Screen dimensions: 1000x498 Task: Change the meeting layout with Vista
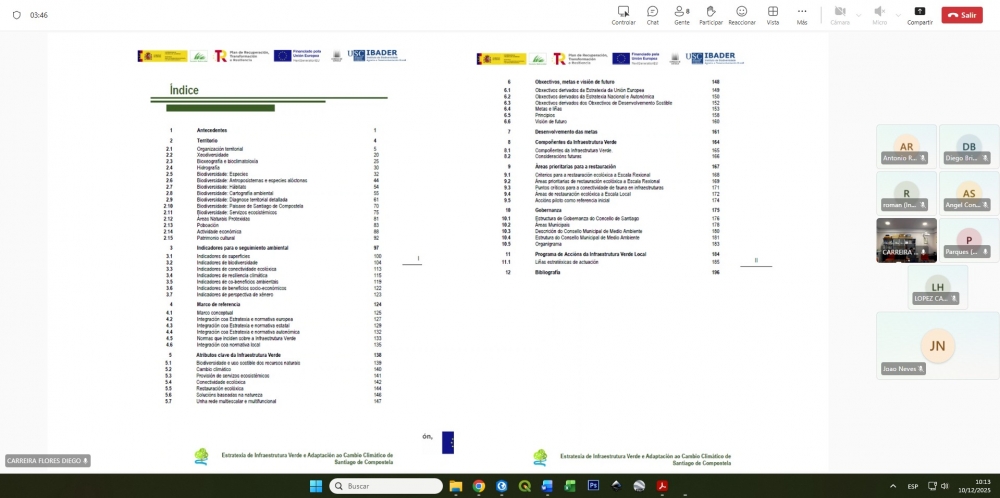[x=773, y=14]
